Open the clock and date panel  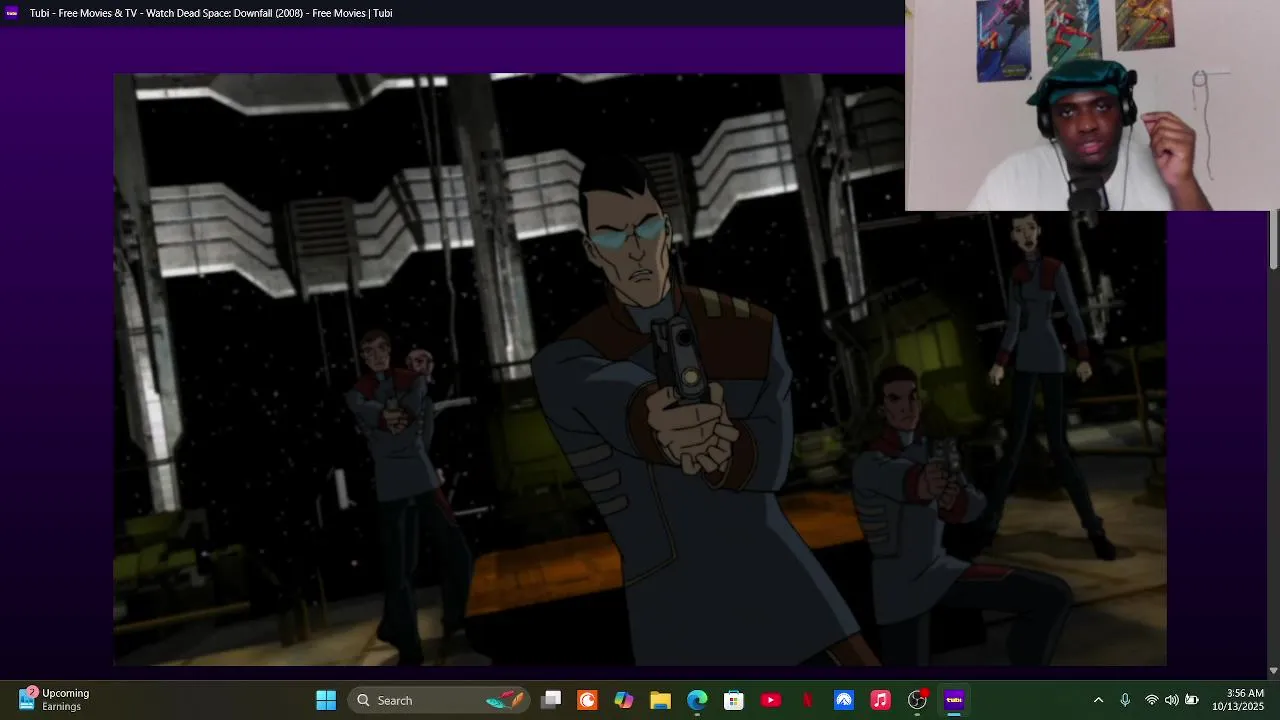(1238, 700)
